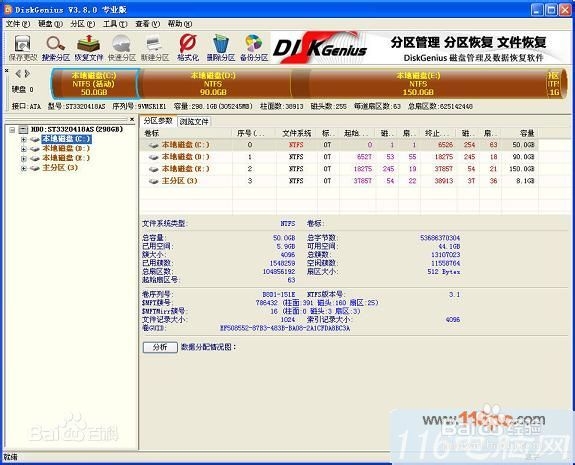Viewport: 575px width, 465px height.
Task: Select HD0:ST3320418AS (298GB) tree root
Action: point(77,129)
